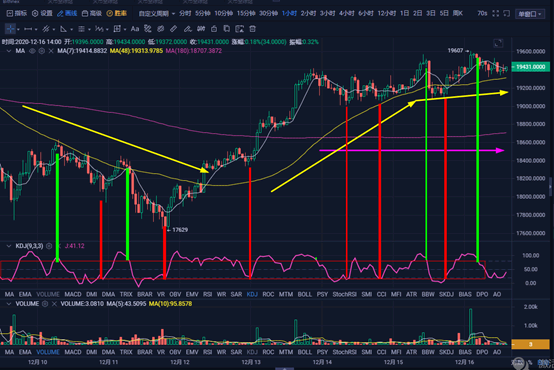Switch to 分时 time-share period
Viewport: 554px width, 370px height.
click(x=185, y=13)
